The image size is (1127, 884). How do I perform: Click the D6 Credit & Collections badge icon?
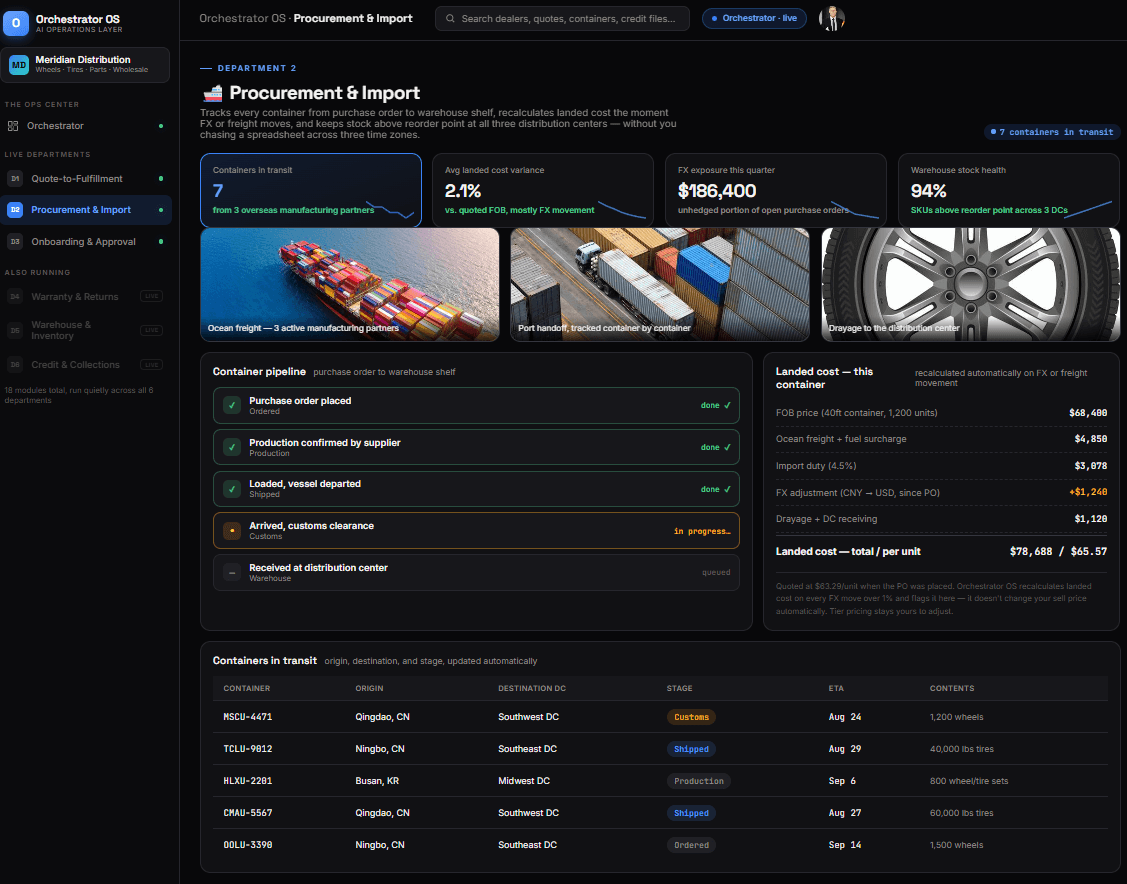(15, 364)
